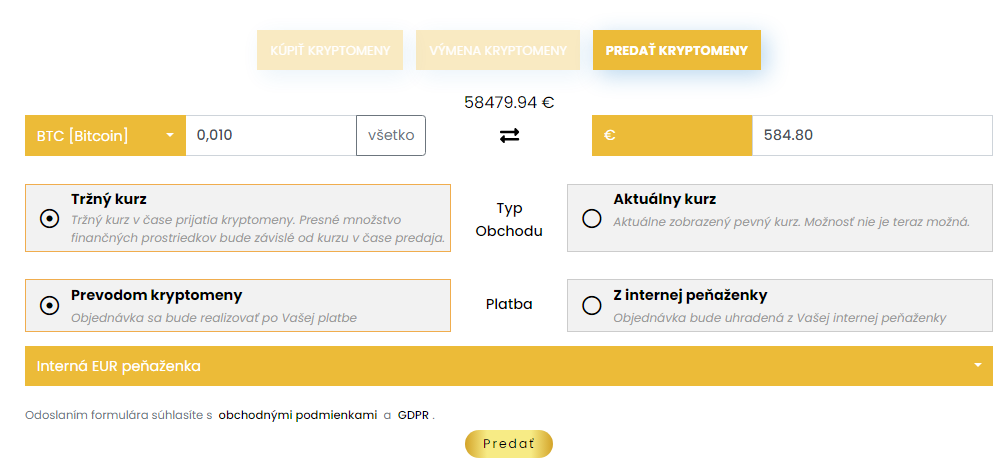Select the Tržný kurz radio button
The height and width of the screenshot is (465, 1007).
pos(48,218)
